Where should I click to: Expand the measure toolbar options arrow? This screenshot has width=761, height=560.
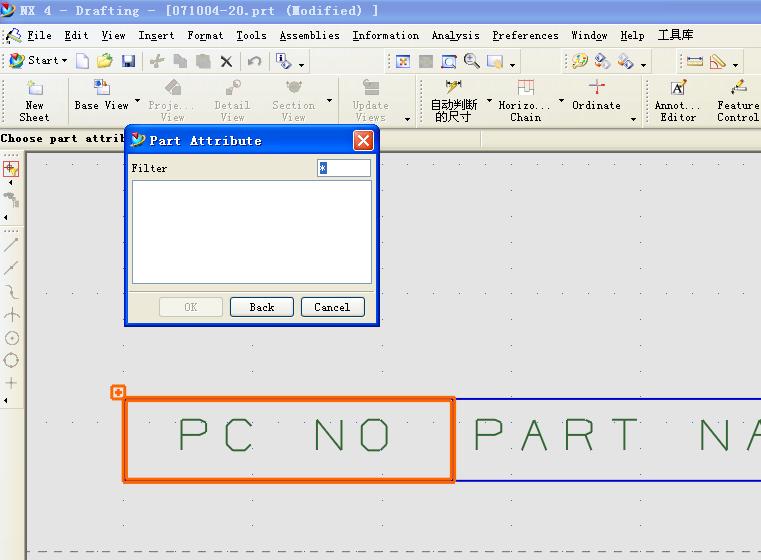735,65
